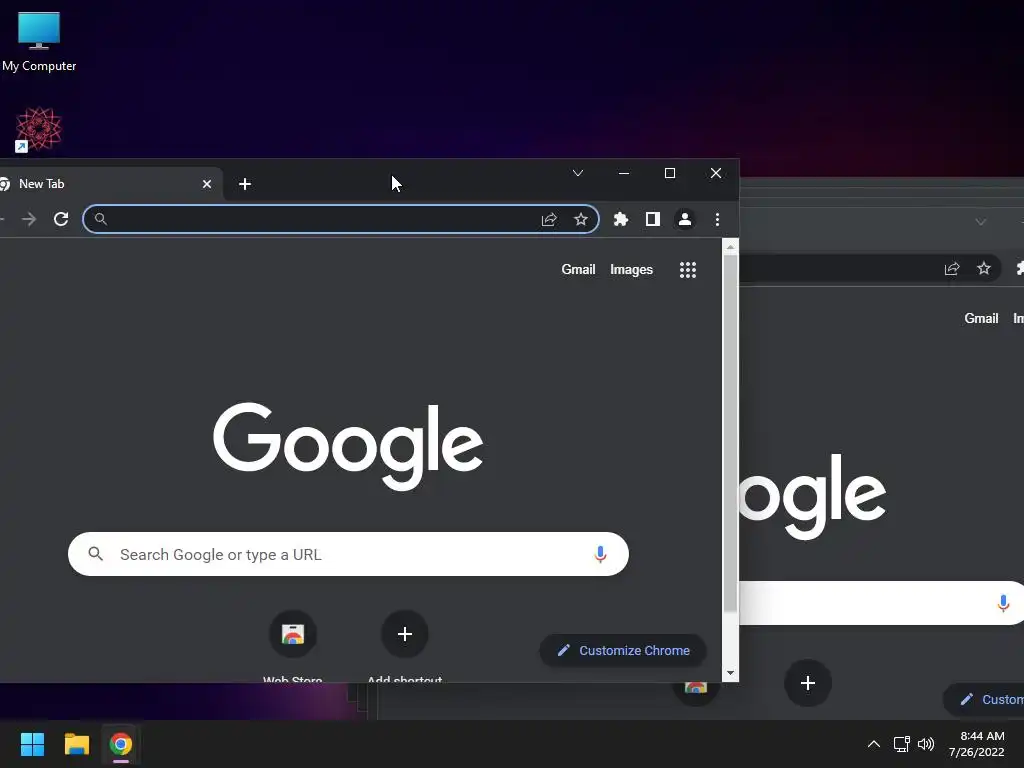1024x768 pixels.
Task: Click vertical scrollbar thumb in front window
Action: 730,434
